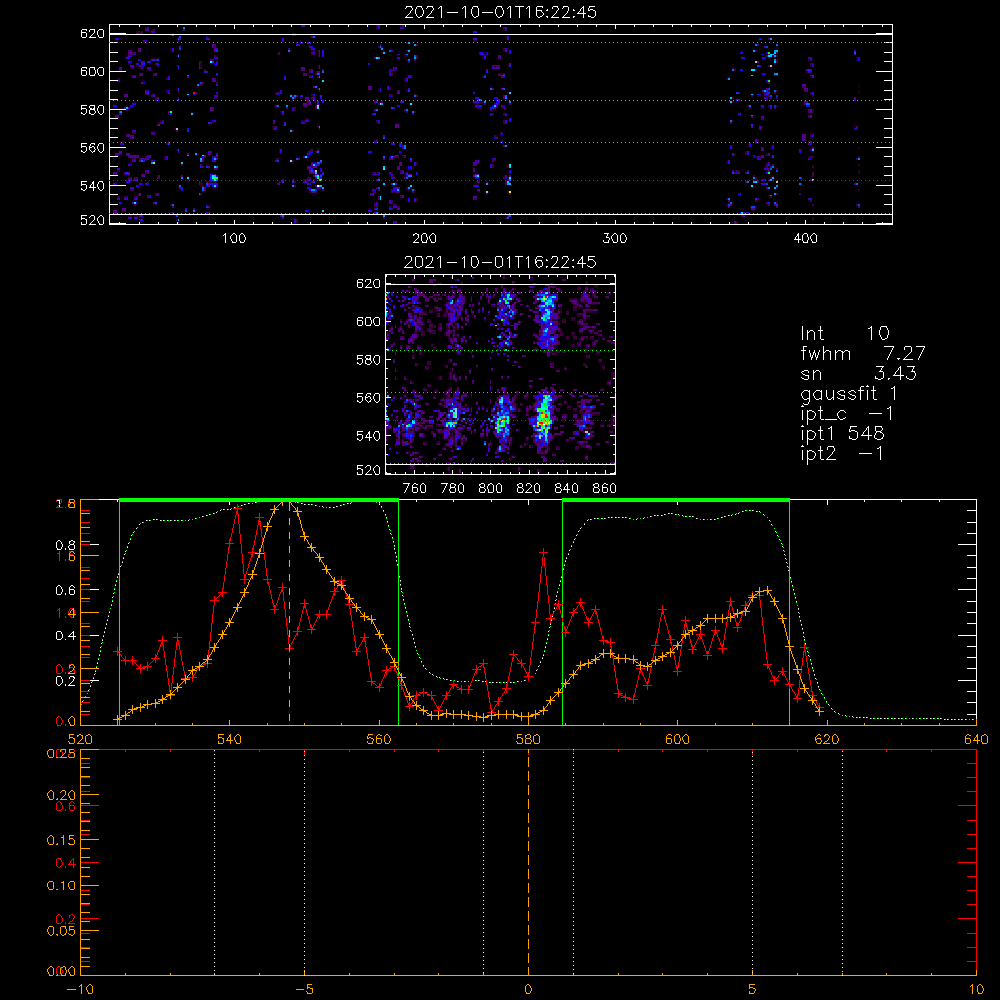
Task: Click x-axis label 640 on profile plot
Action: (x=976, y=740)
